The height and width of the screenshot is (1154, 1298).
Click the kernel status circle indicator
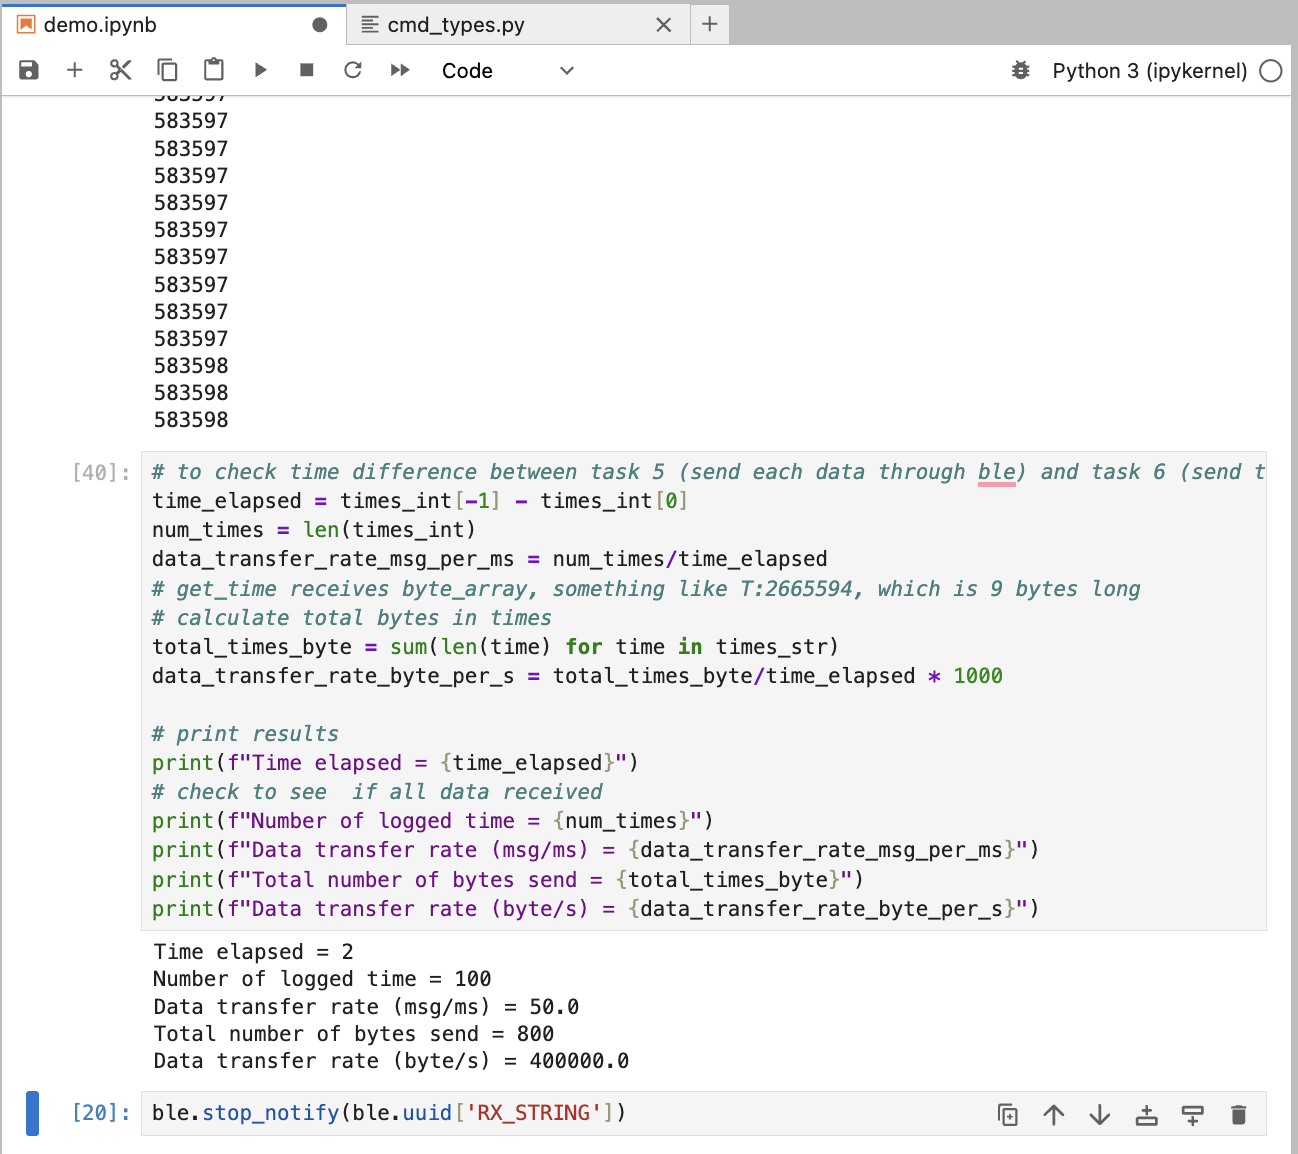(1270, 71)
